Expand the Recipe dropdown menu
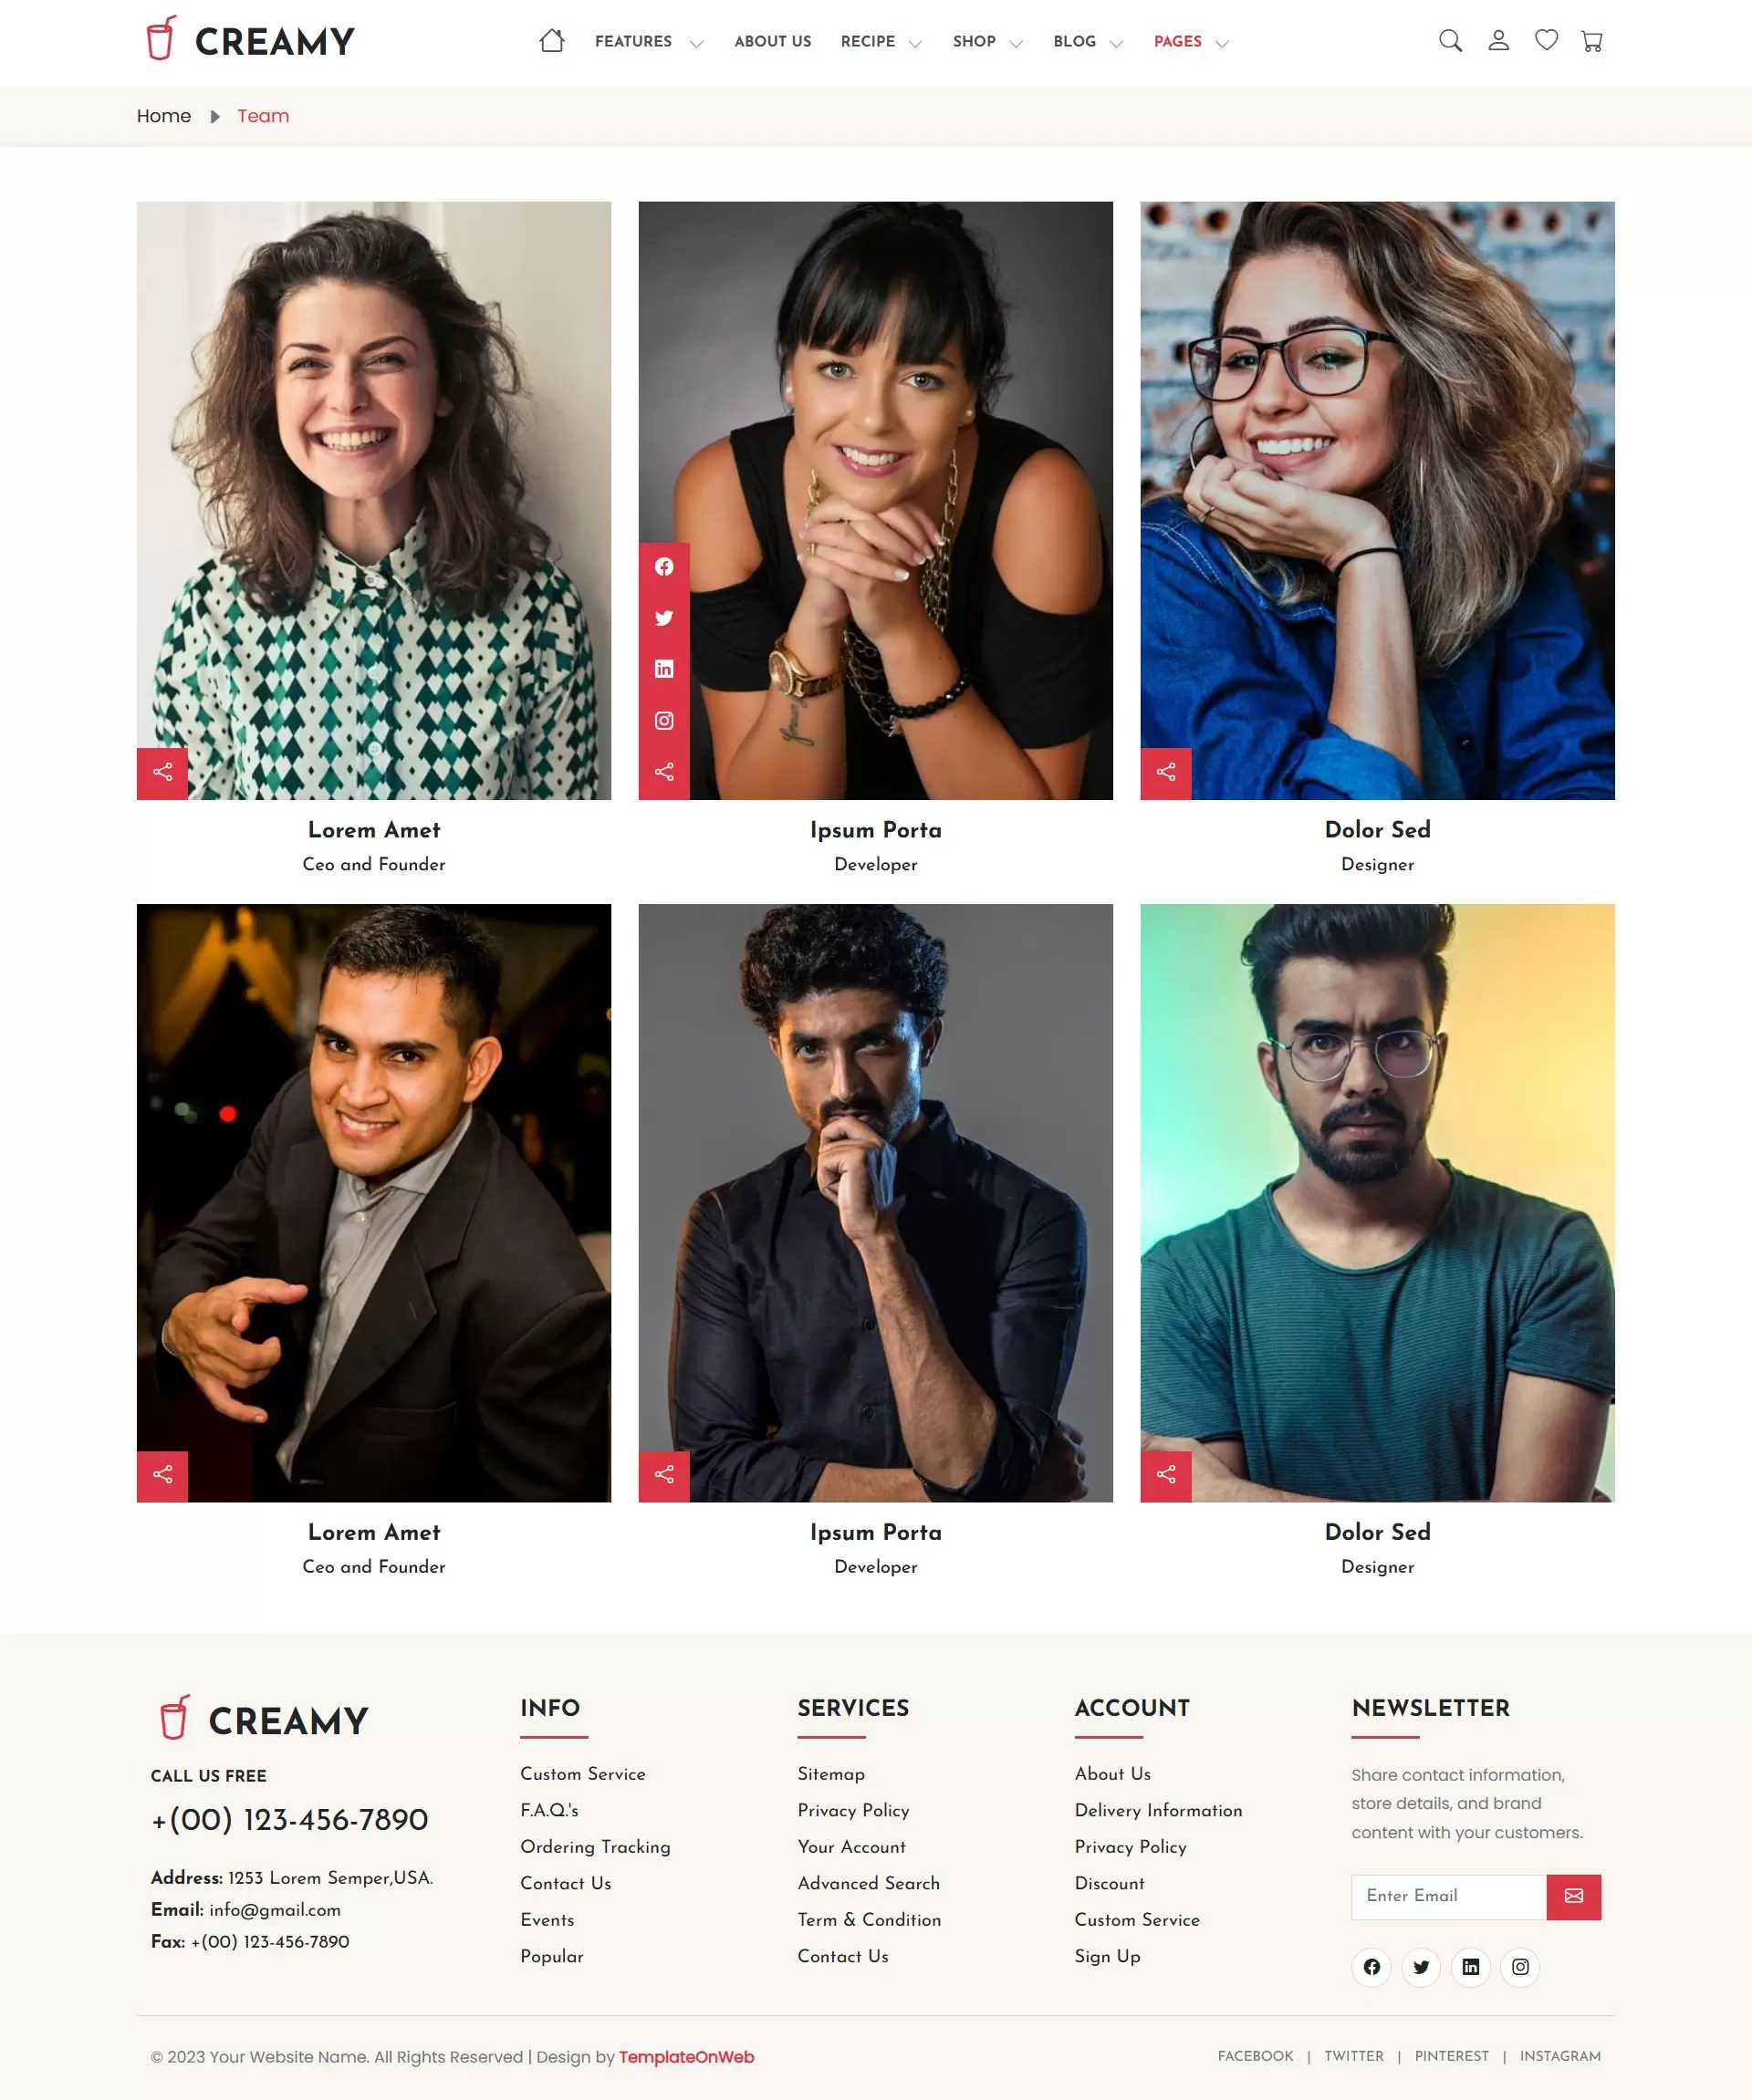 [881, 42]
